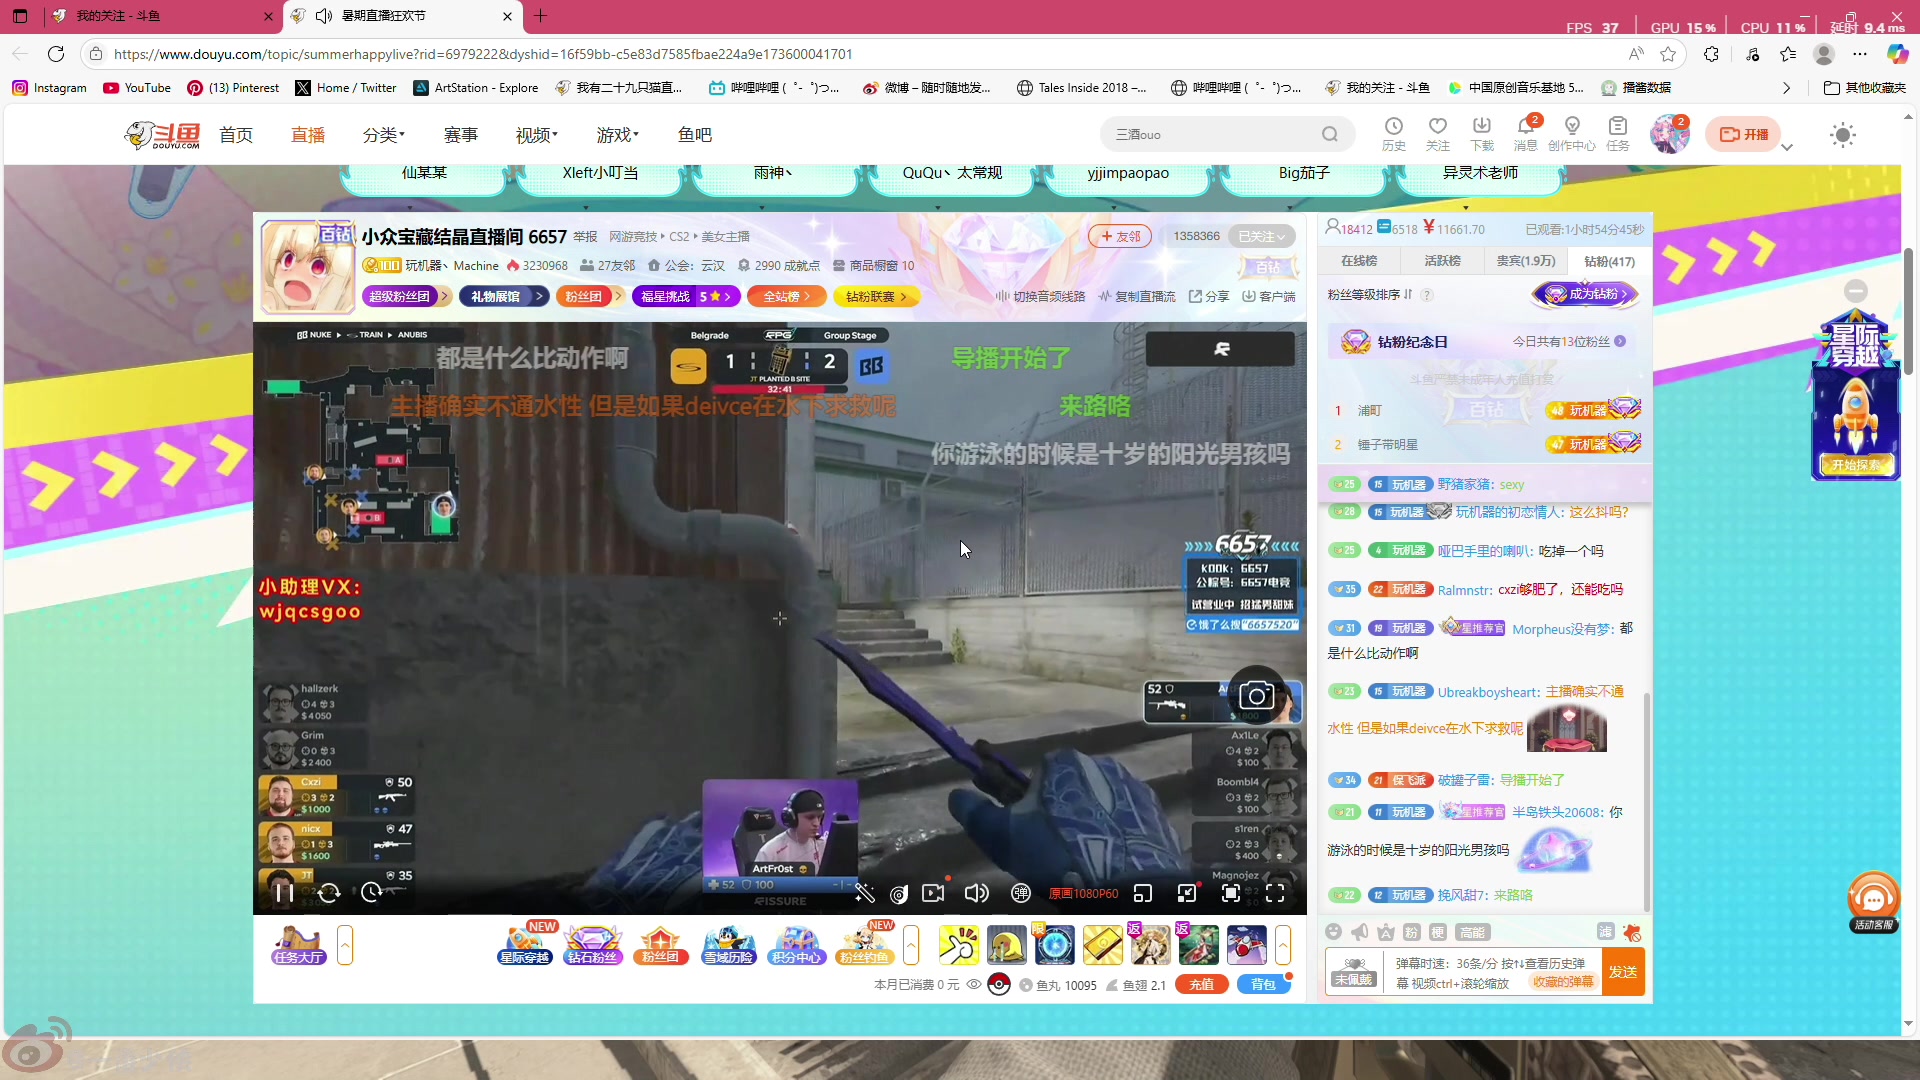The height and width of the screenshot is (1080, 1920).
Task: Open 任务大厅 task hall icon
Action: point(298,945)
